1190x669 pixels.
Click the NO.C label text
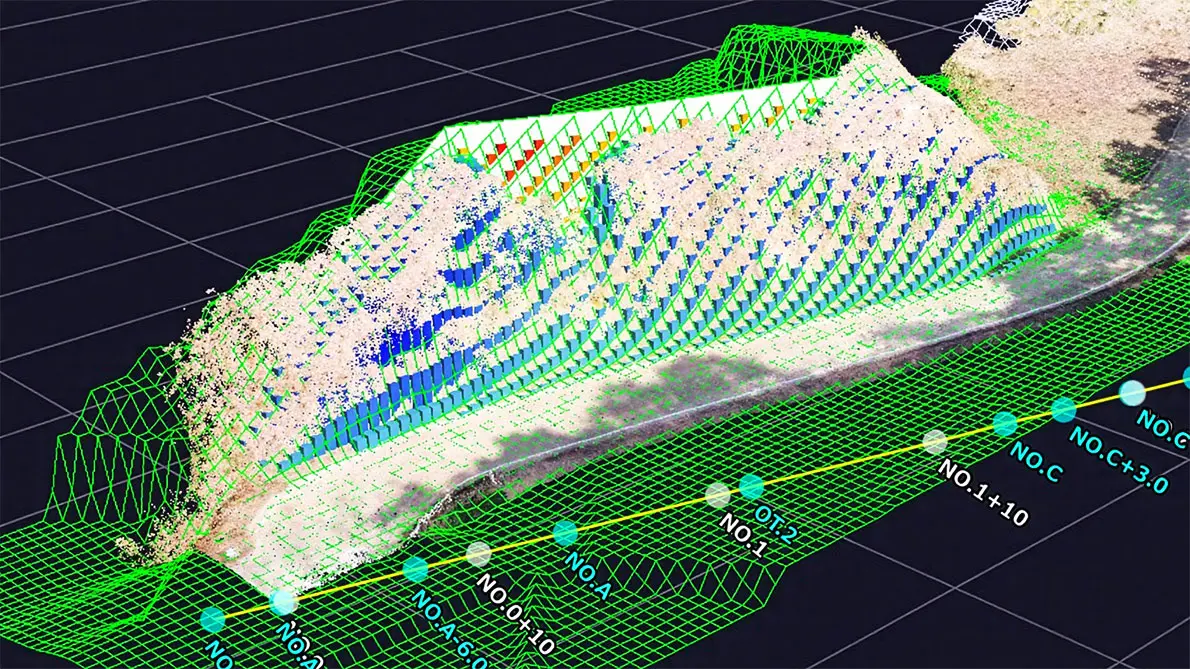click(x=1034, y=462)
